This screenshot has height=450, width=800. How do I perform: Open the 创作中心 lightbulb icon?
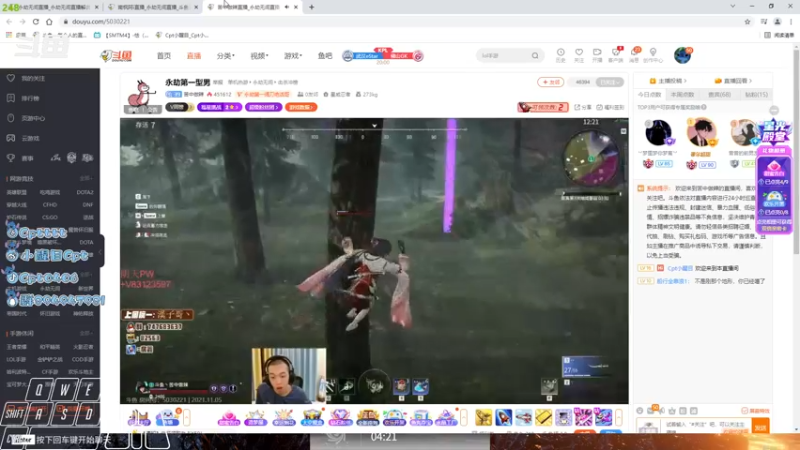(x=653, y=55)
